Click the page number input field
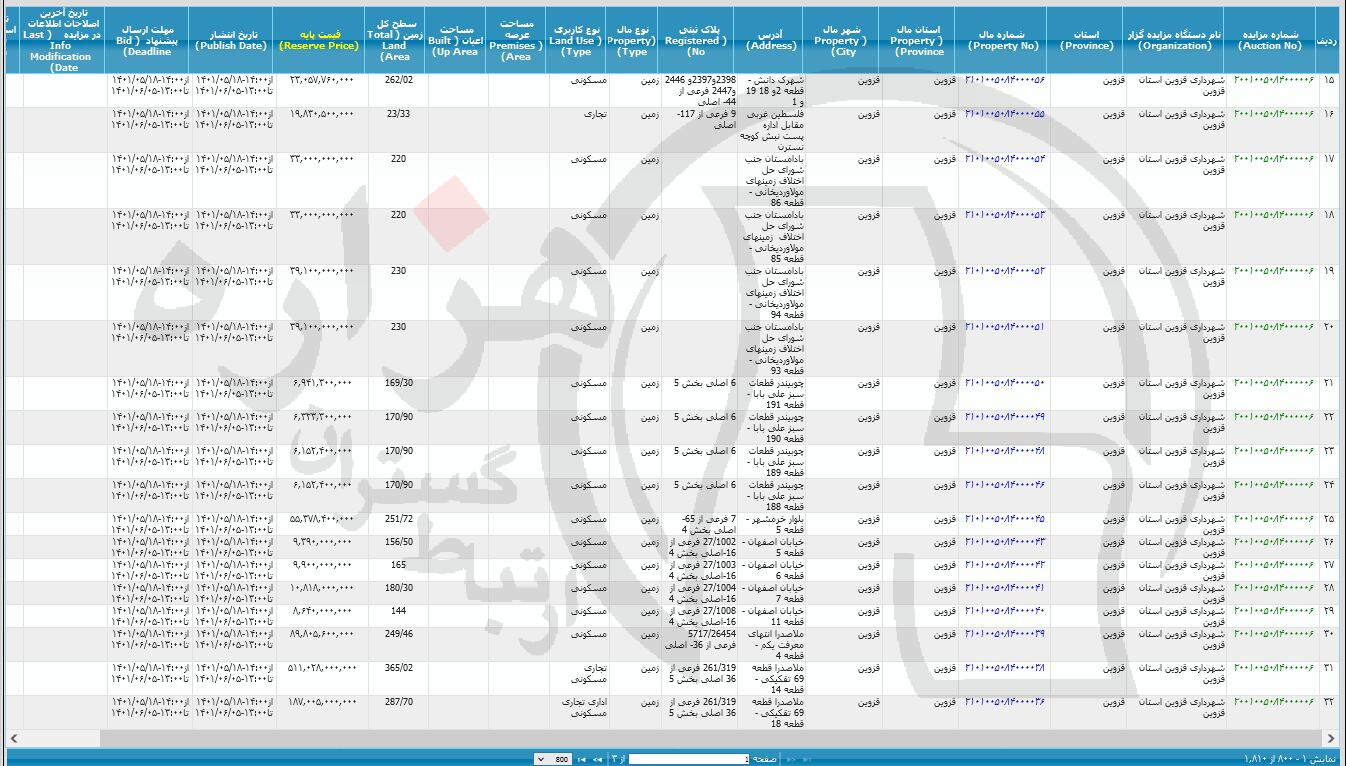This screenshot has width=1346, height=766. click(x=689, y=759)
